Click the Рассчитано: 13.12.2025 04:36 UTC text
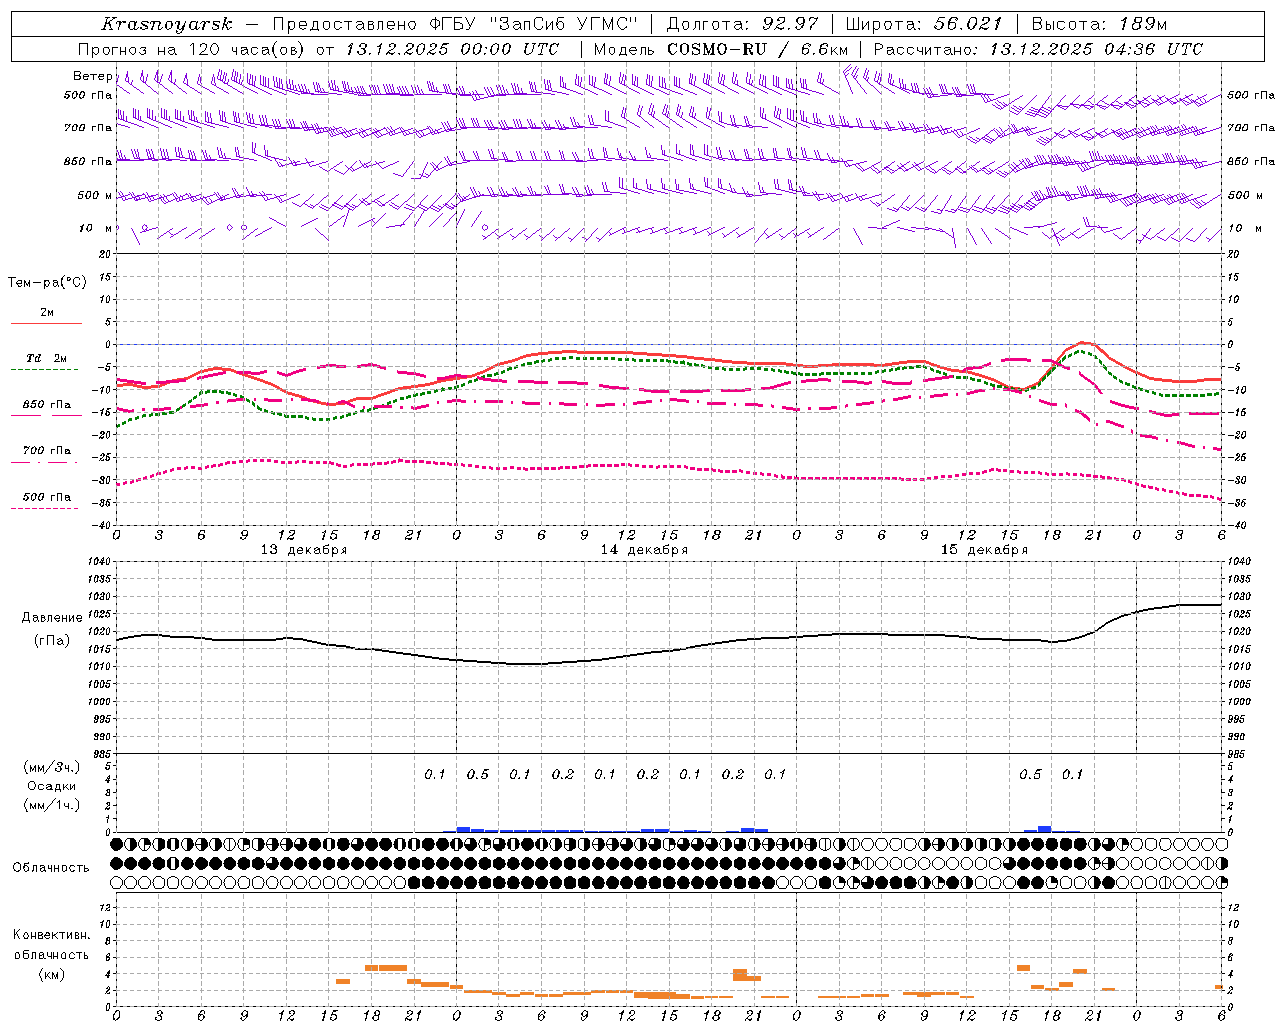 [x=1038, y=49]
